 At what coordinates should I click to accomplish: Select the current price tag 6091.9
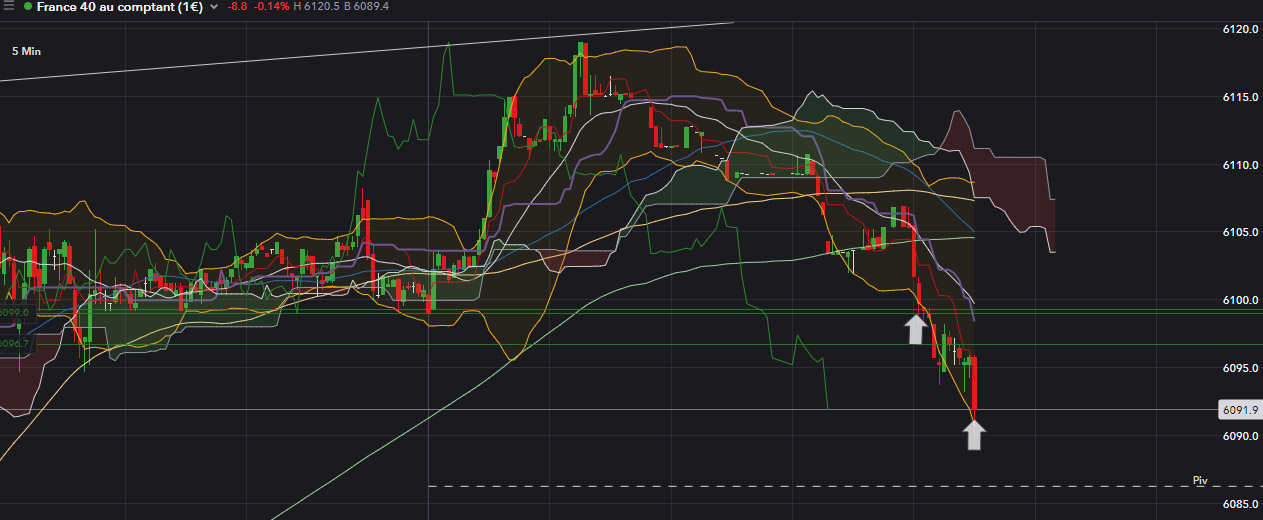(1240, 410)
